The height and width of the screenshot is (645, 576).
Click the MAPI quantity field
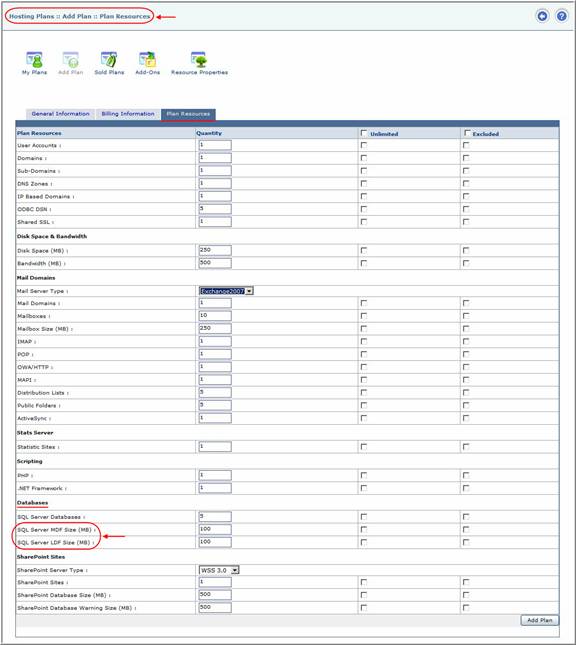215,380
